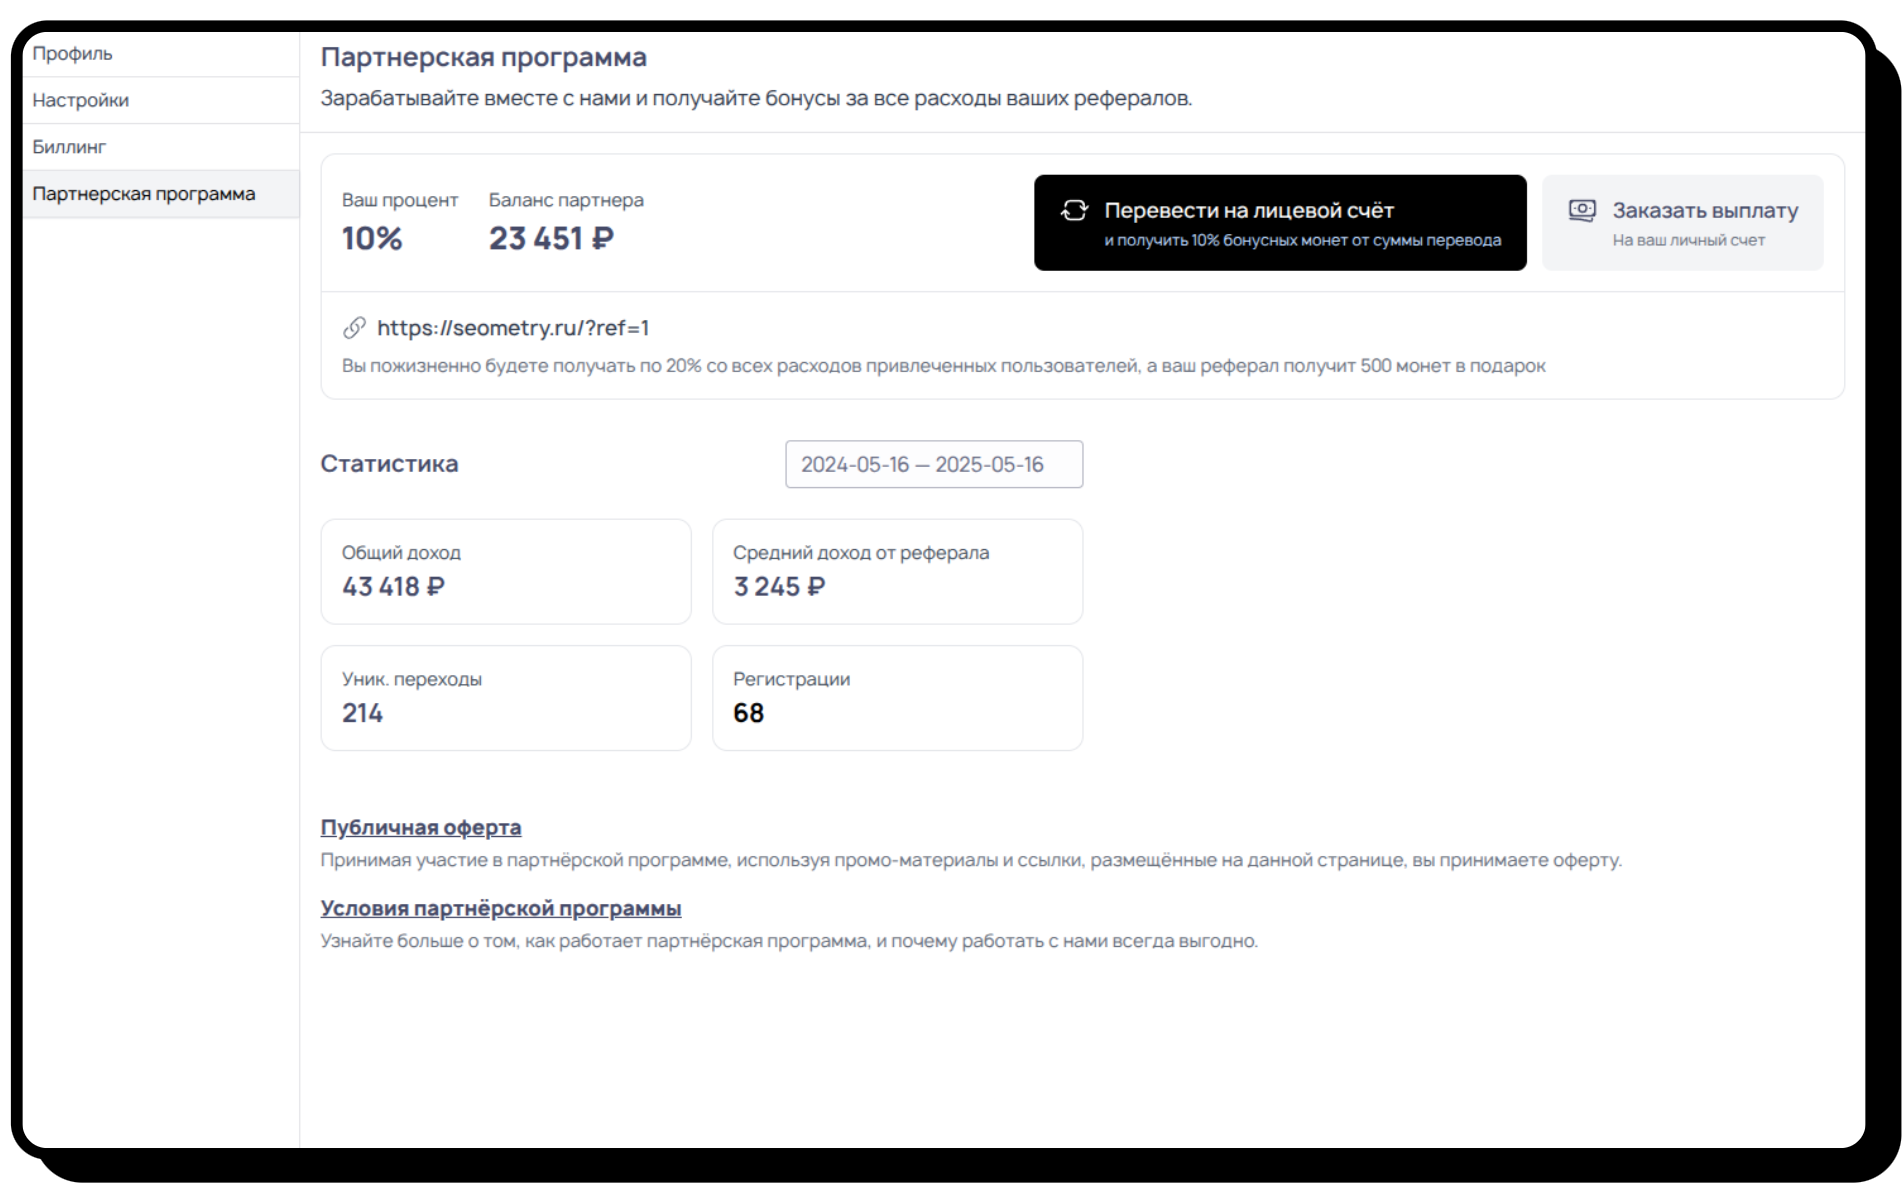Viewport: 1904px width, 1200px height.
Task: Open the statistics date range field
Action: (934, 464)
